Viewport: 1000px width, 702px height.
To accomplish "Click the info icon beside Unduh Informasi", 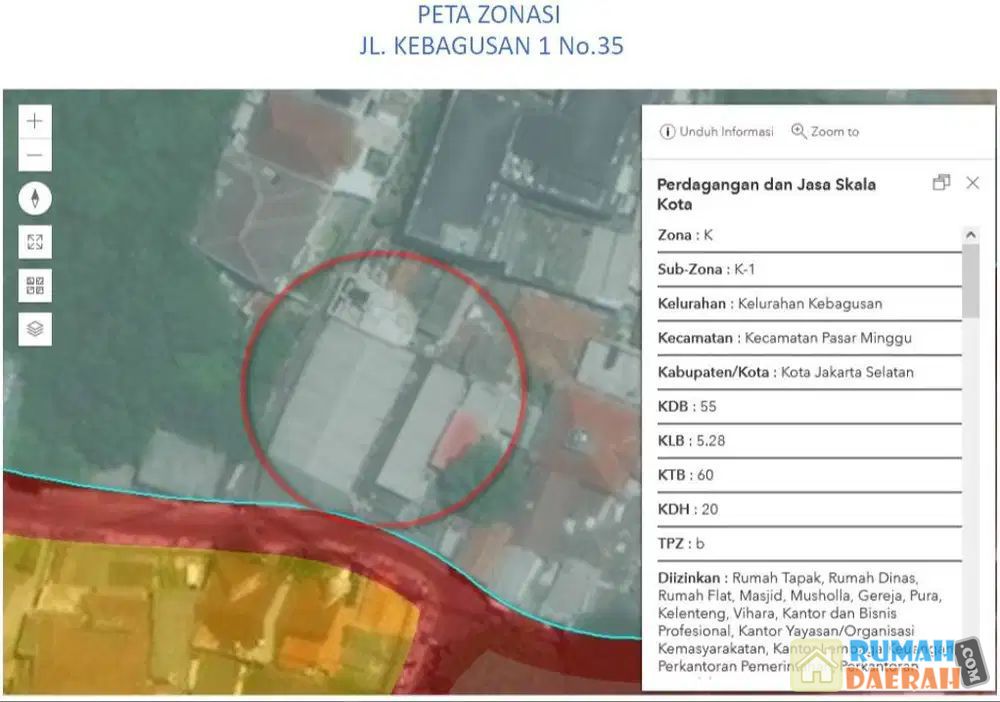I will 667,131.
